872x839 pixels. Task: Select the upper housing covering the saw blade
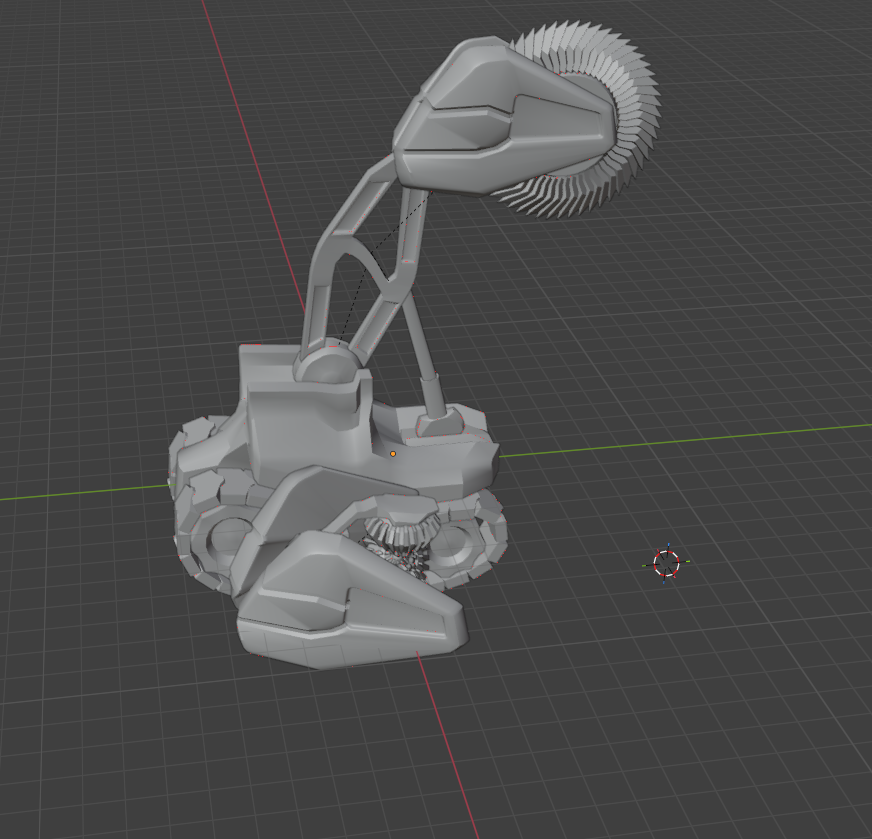point(501,120)
